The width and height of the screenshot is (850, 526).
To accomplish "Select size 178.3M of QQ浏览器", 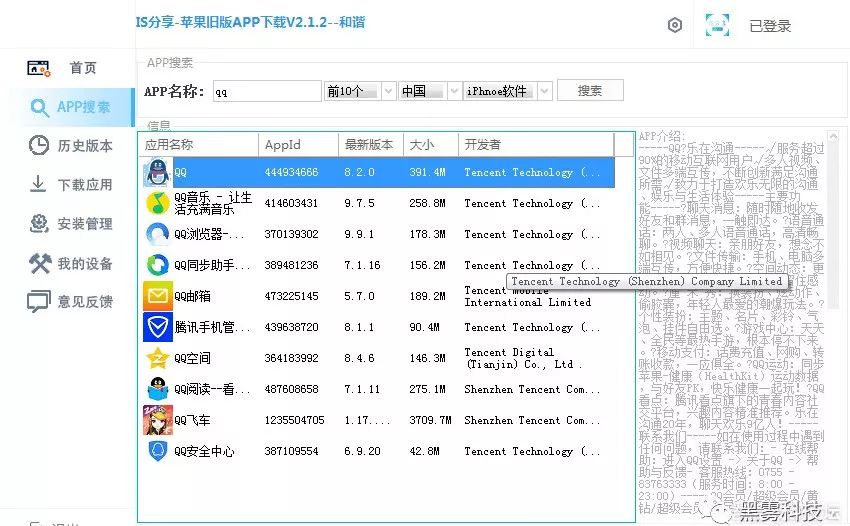I will coord(427,234).
